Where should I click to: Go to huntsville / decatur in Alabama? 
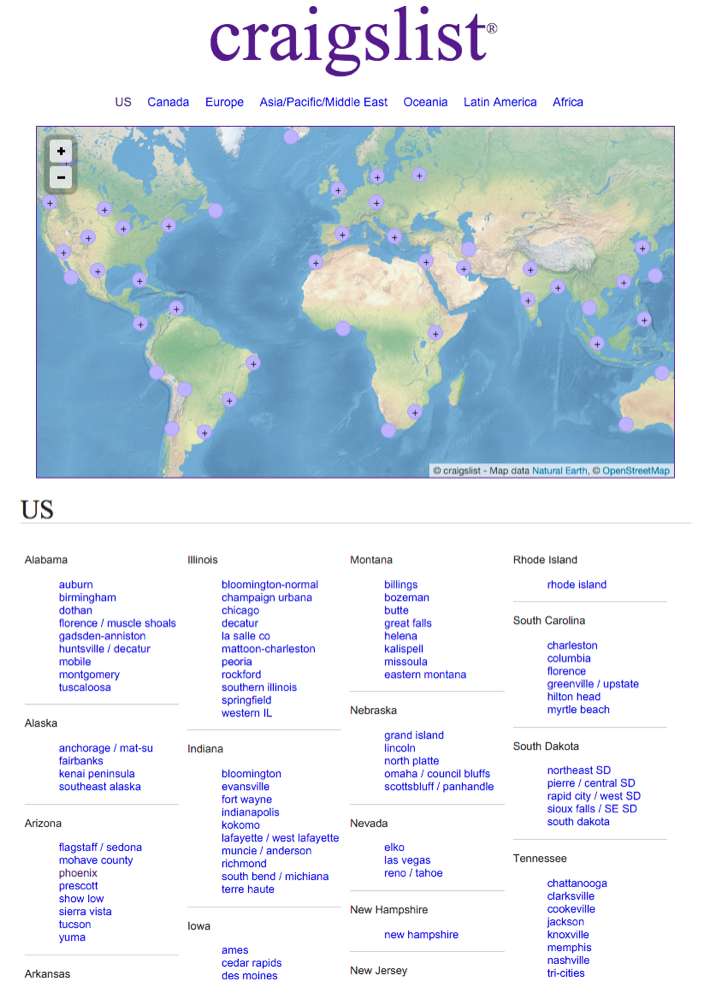point(105,649)
